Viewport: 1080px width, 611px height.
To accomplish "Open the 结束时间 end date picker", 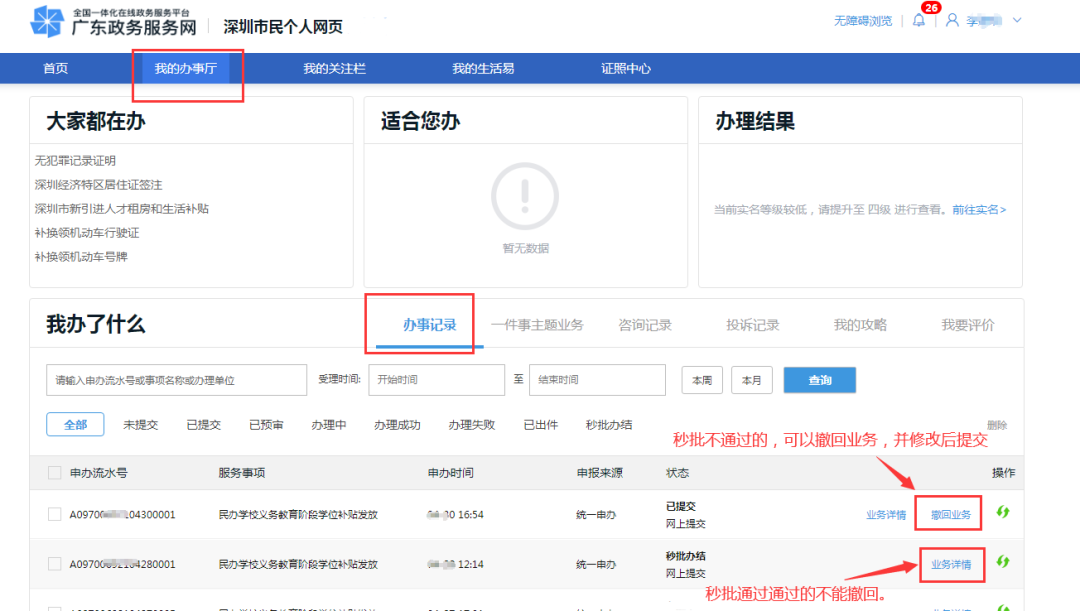I will (597, 380).
